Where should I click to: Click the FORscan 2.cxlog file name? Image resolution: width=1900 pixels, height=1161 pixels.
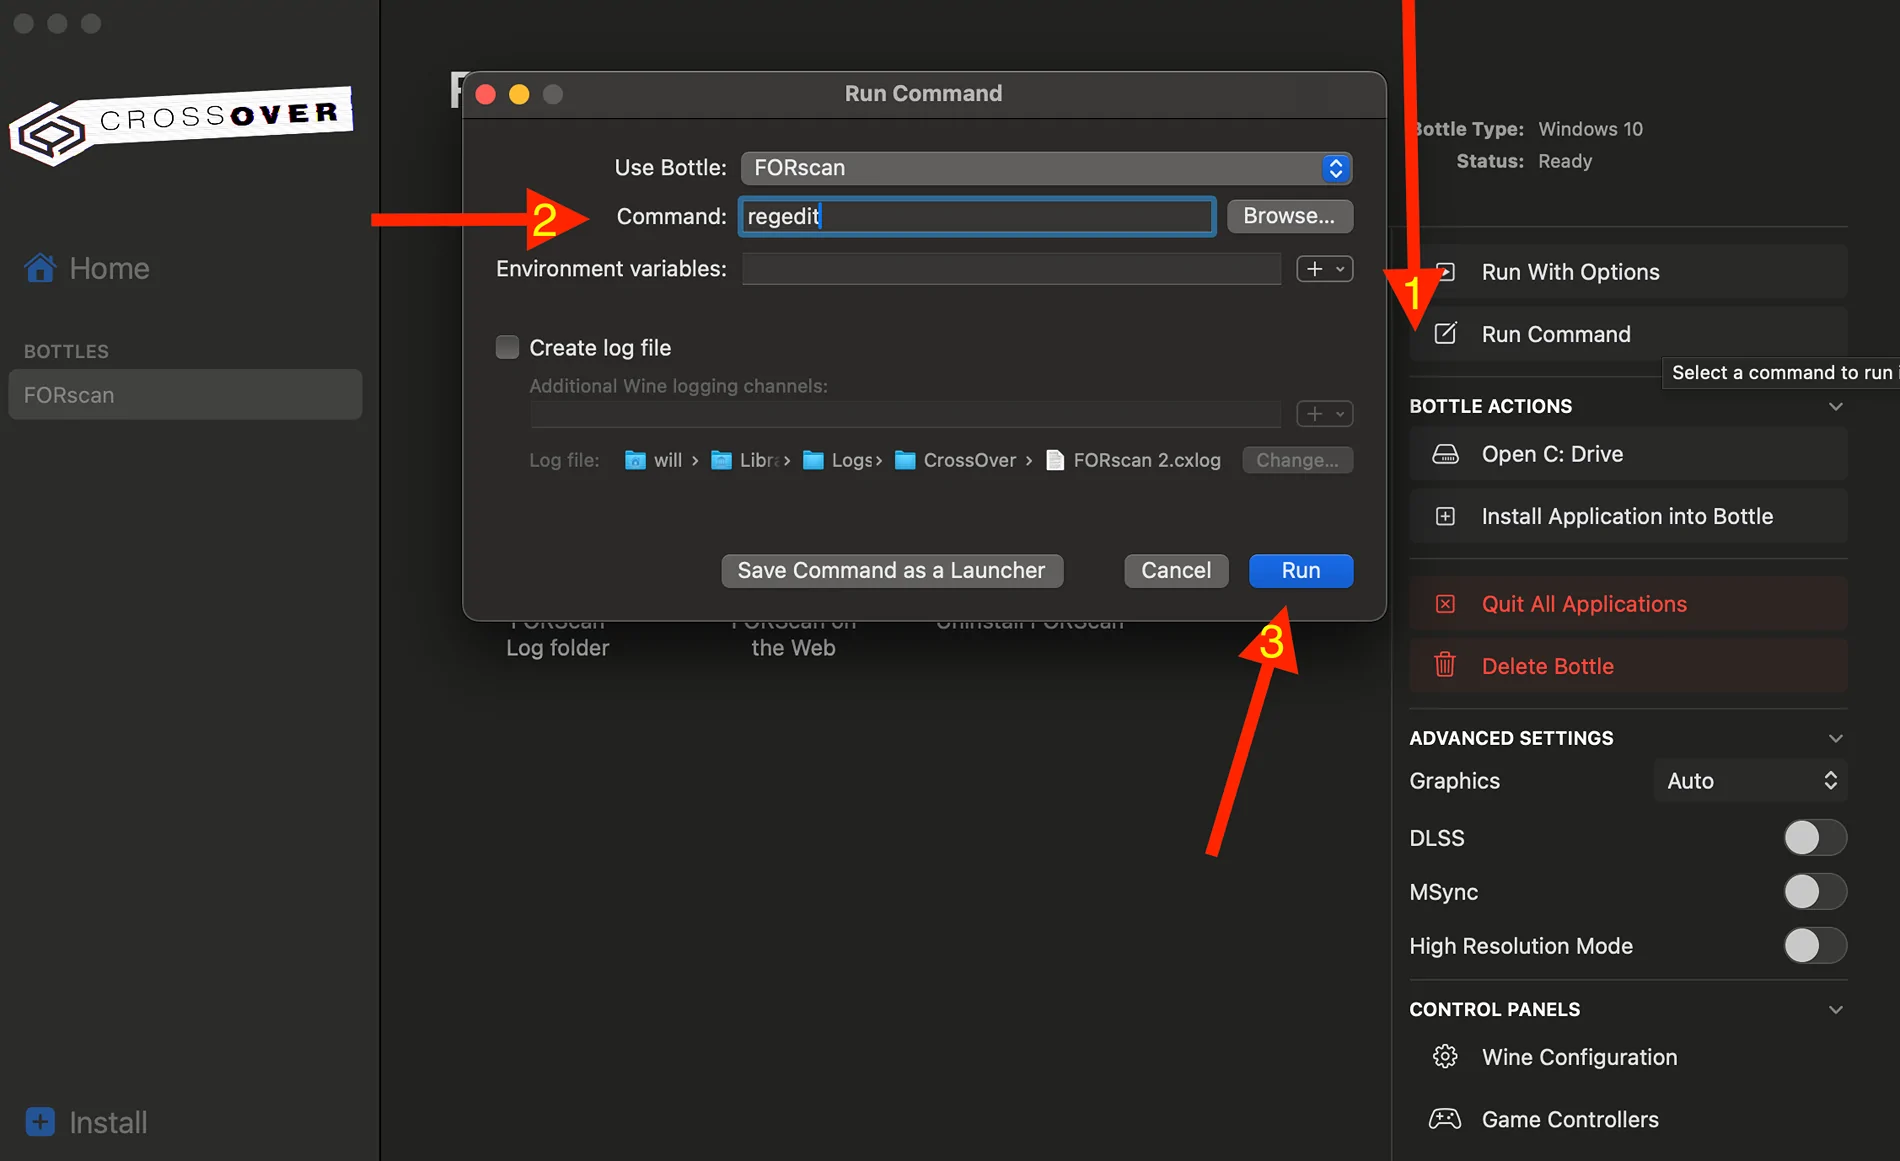click(1147, 460)
